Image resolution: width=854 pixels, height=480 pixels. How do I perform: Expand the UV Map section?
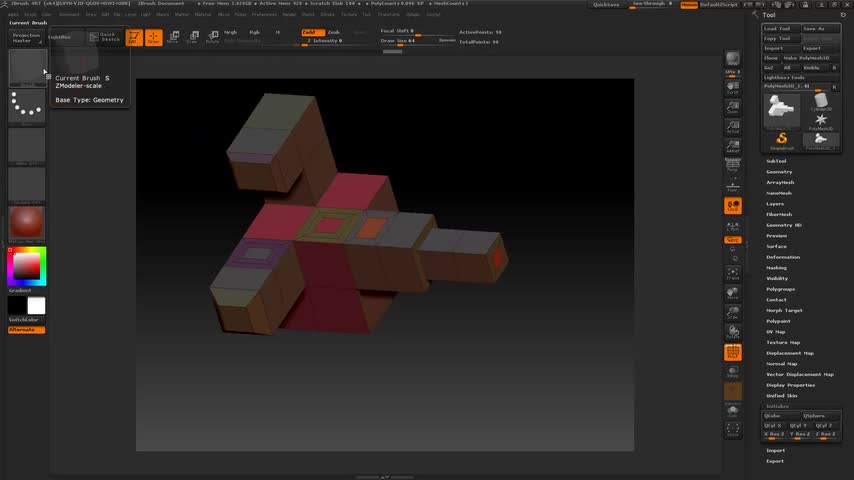pos(776,332)
